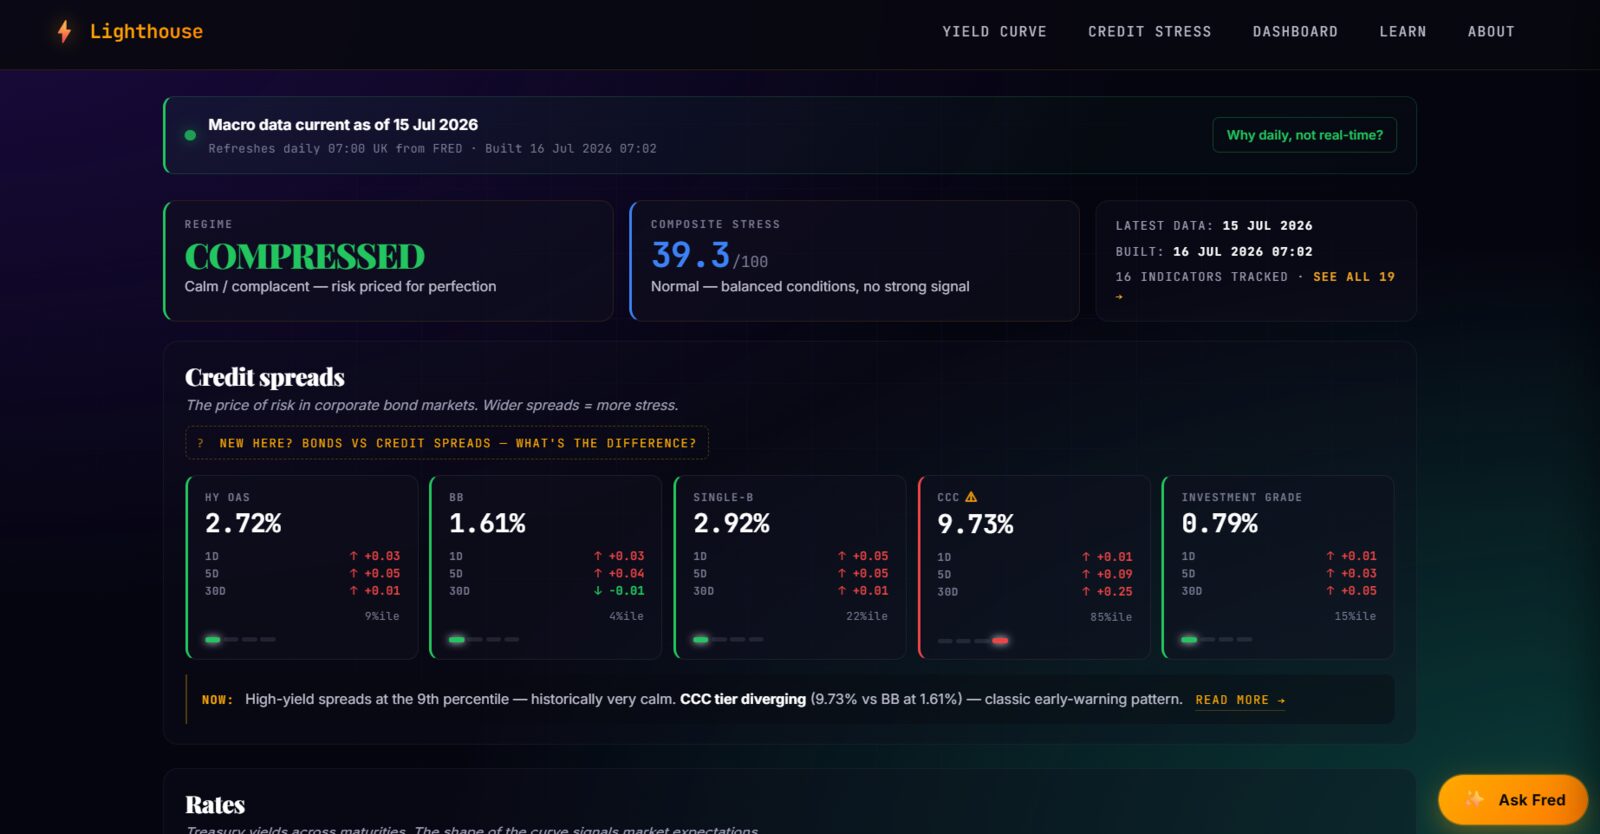Viewport: 1600px width, 834px height.
Task: Open the BB 1.61% spread card
Action: point(546,567)
